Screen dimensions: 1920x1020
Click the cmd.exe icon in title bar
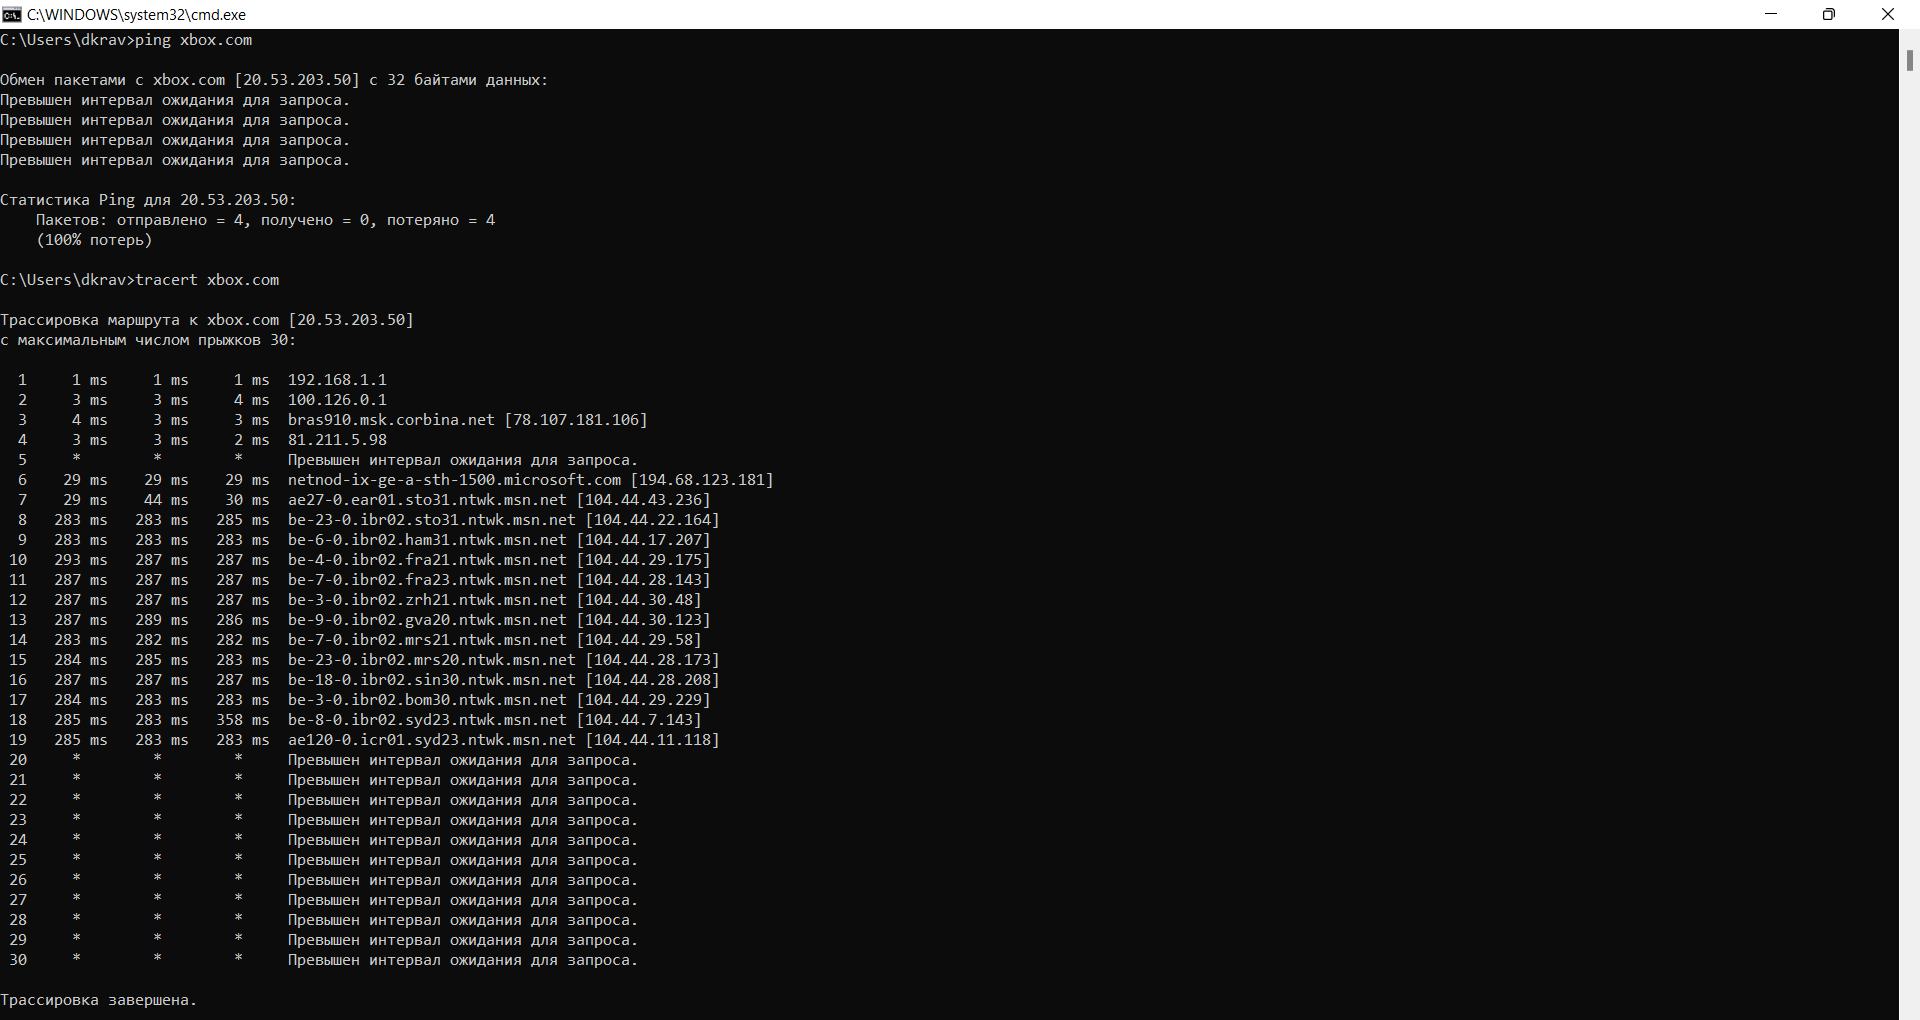(x=12, y=14)
